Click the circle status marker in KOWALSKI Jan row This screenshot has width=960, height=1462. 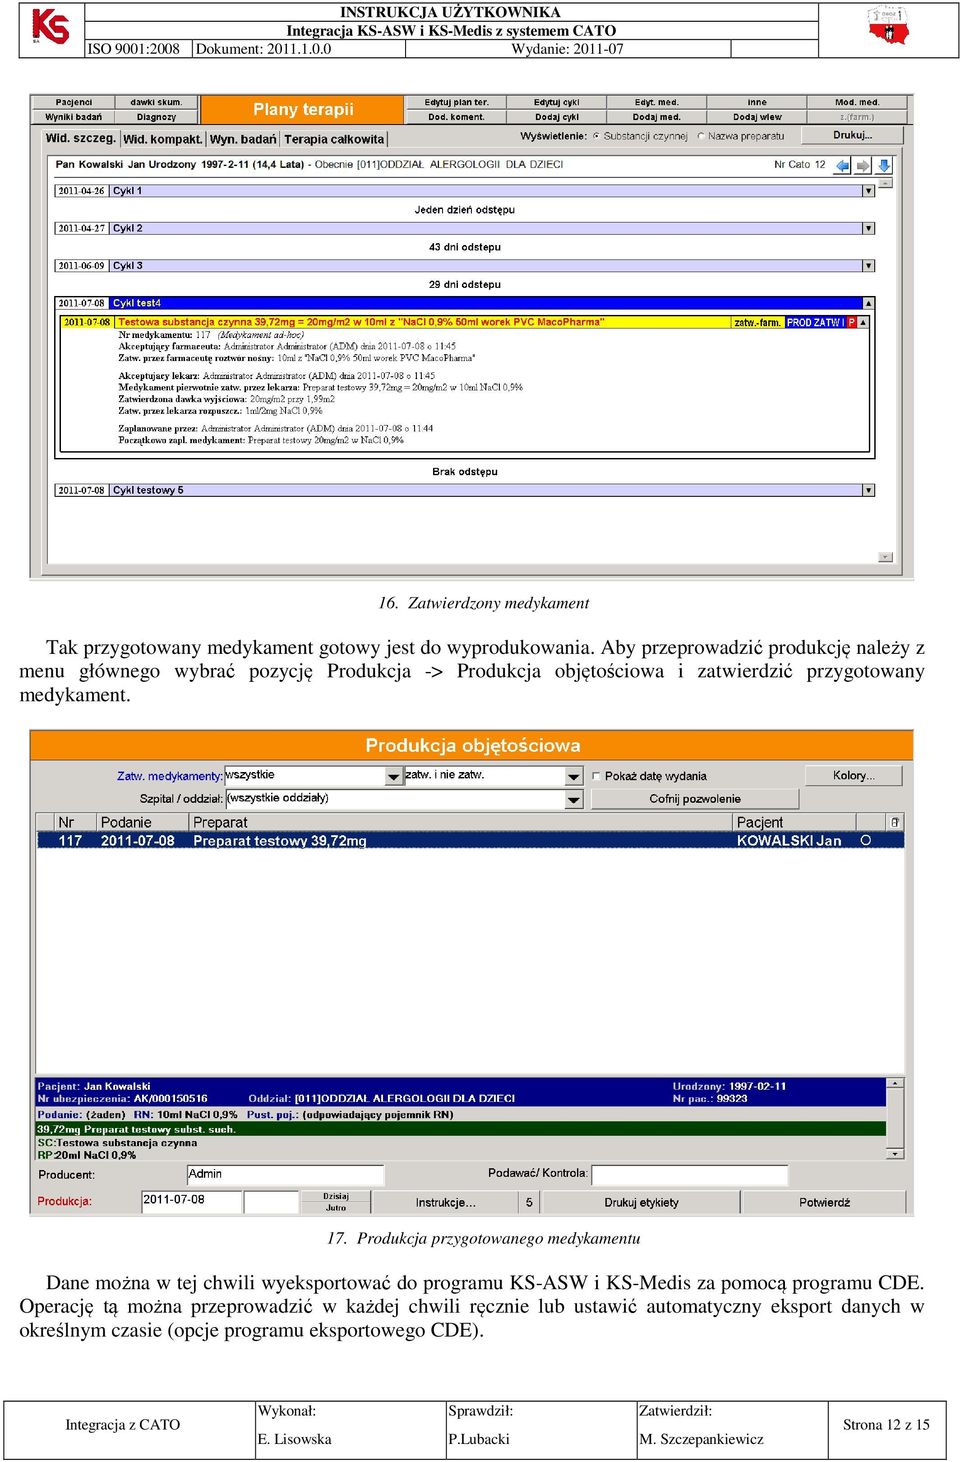866,840
